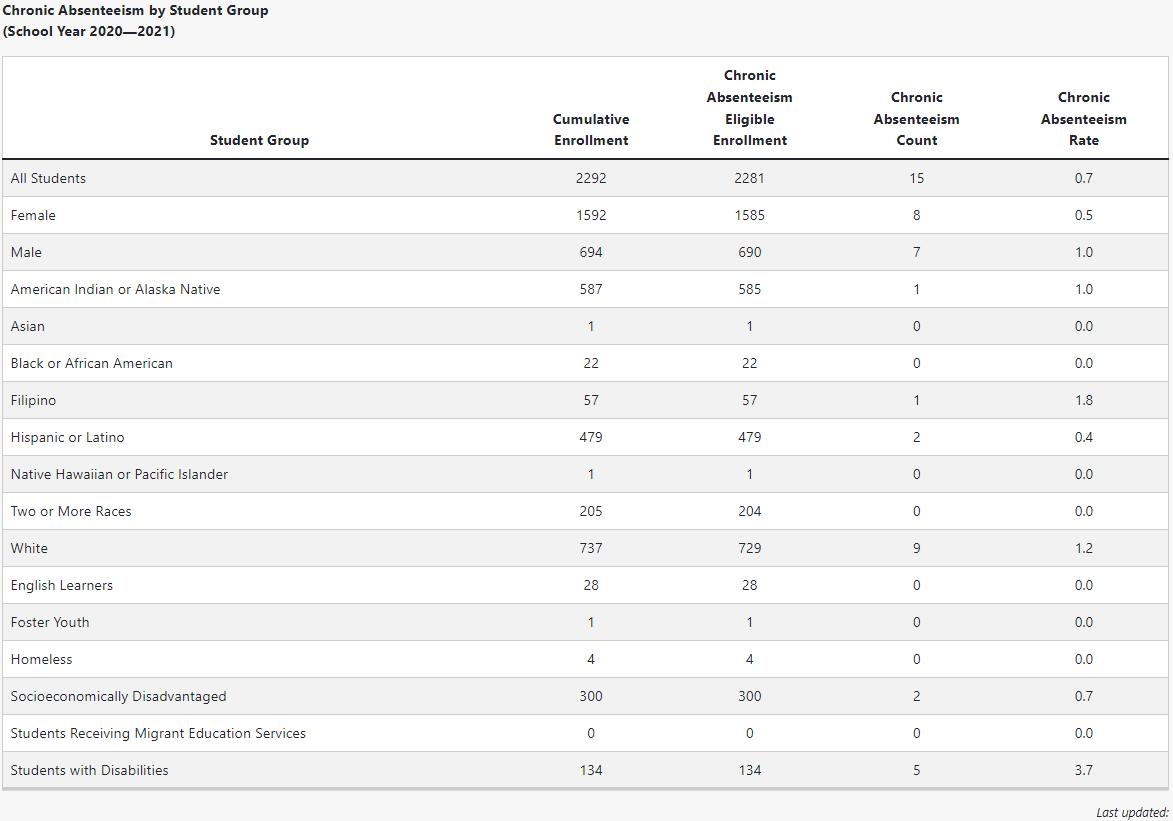The height and width of the screenshot is (821, 1173).
Task: Click the Chronic Absenteeism by Student Group title
Action: coord(135,10)
